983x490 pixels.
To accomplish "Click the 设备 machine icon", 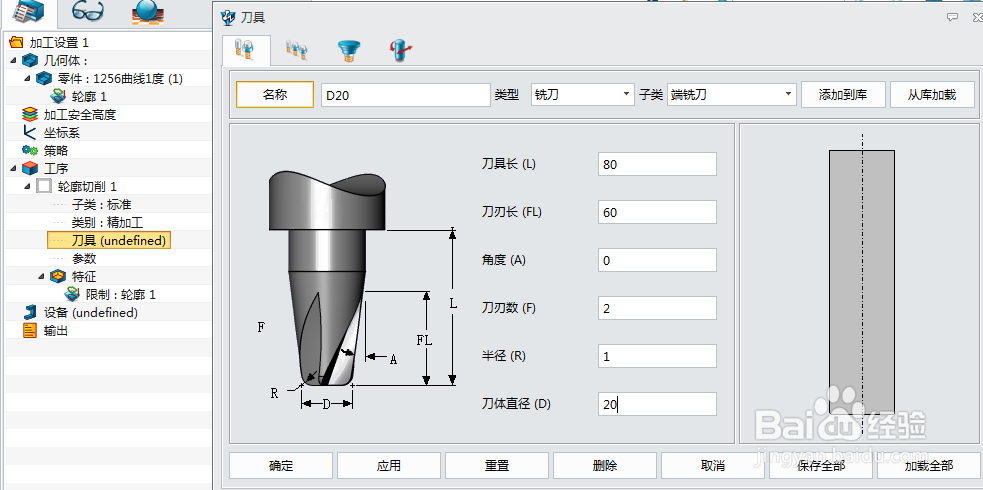I will pos(29,312).
